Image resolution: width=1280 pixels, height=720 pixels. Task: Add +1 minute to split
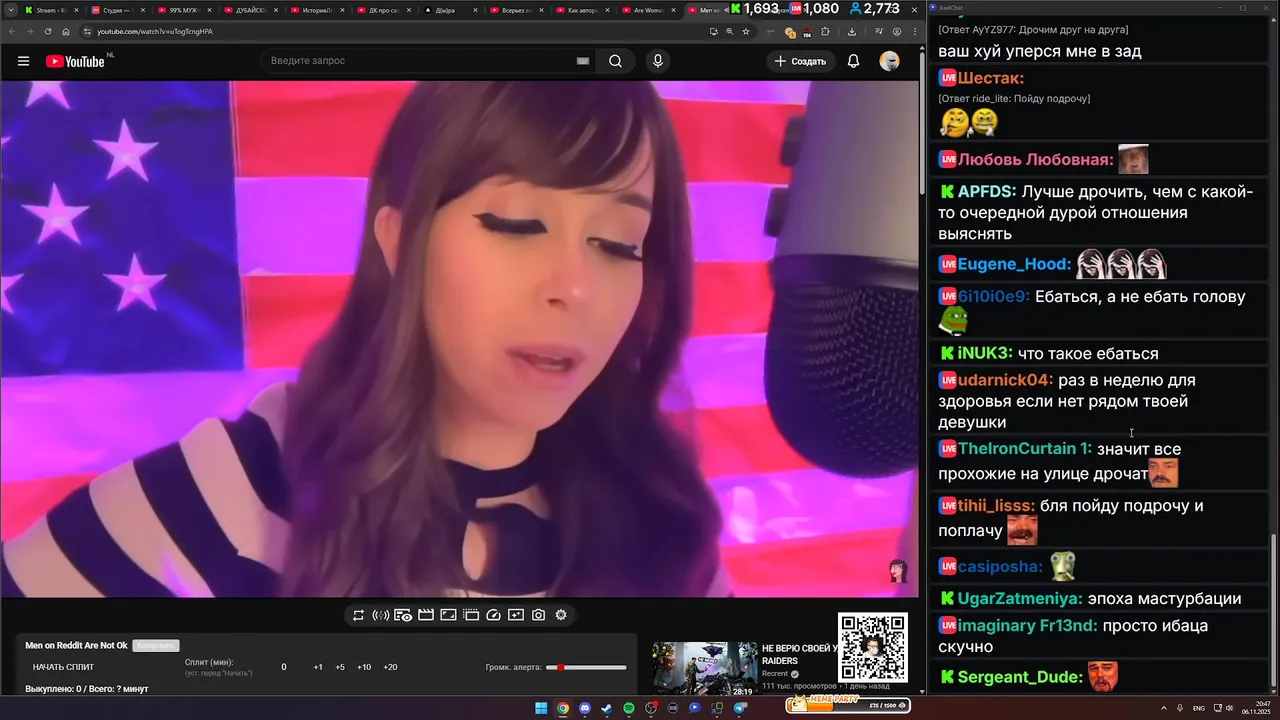318,667
